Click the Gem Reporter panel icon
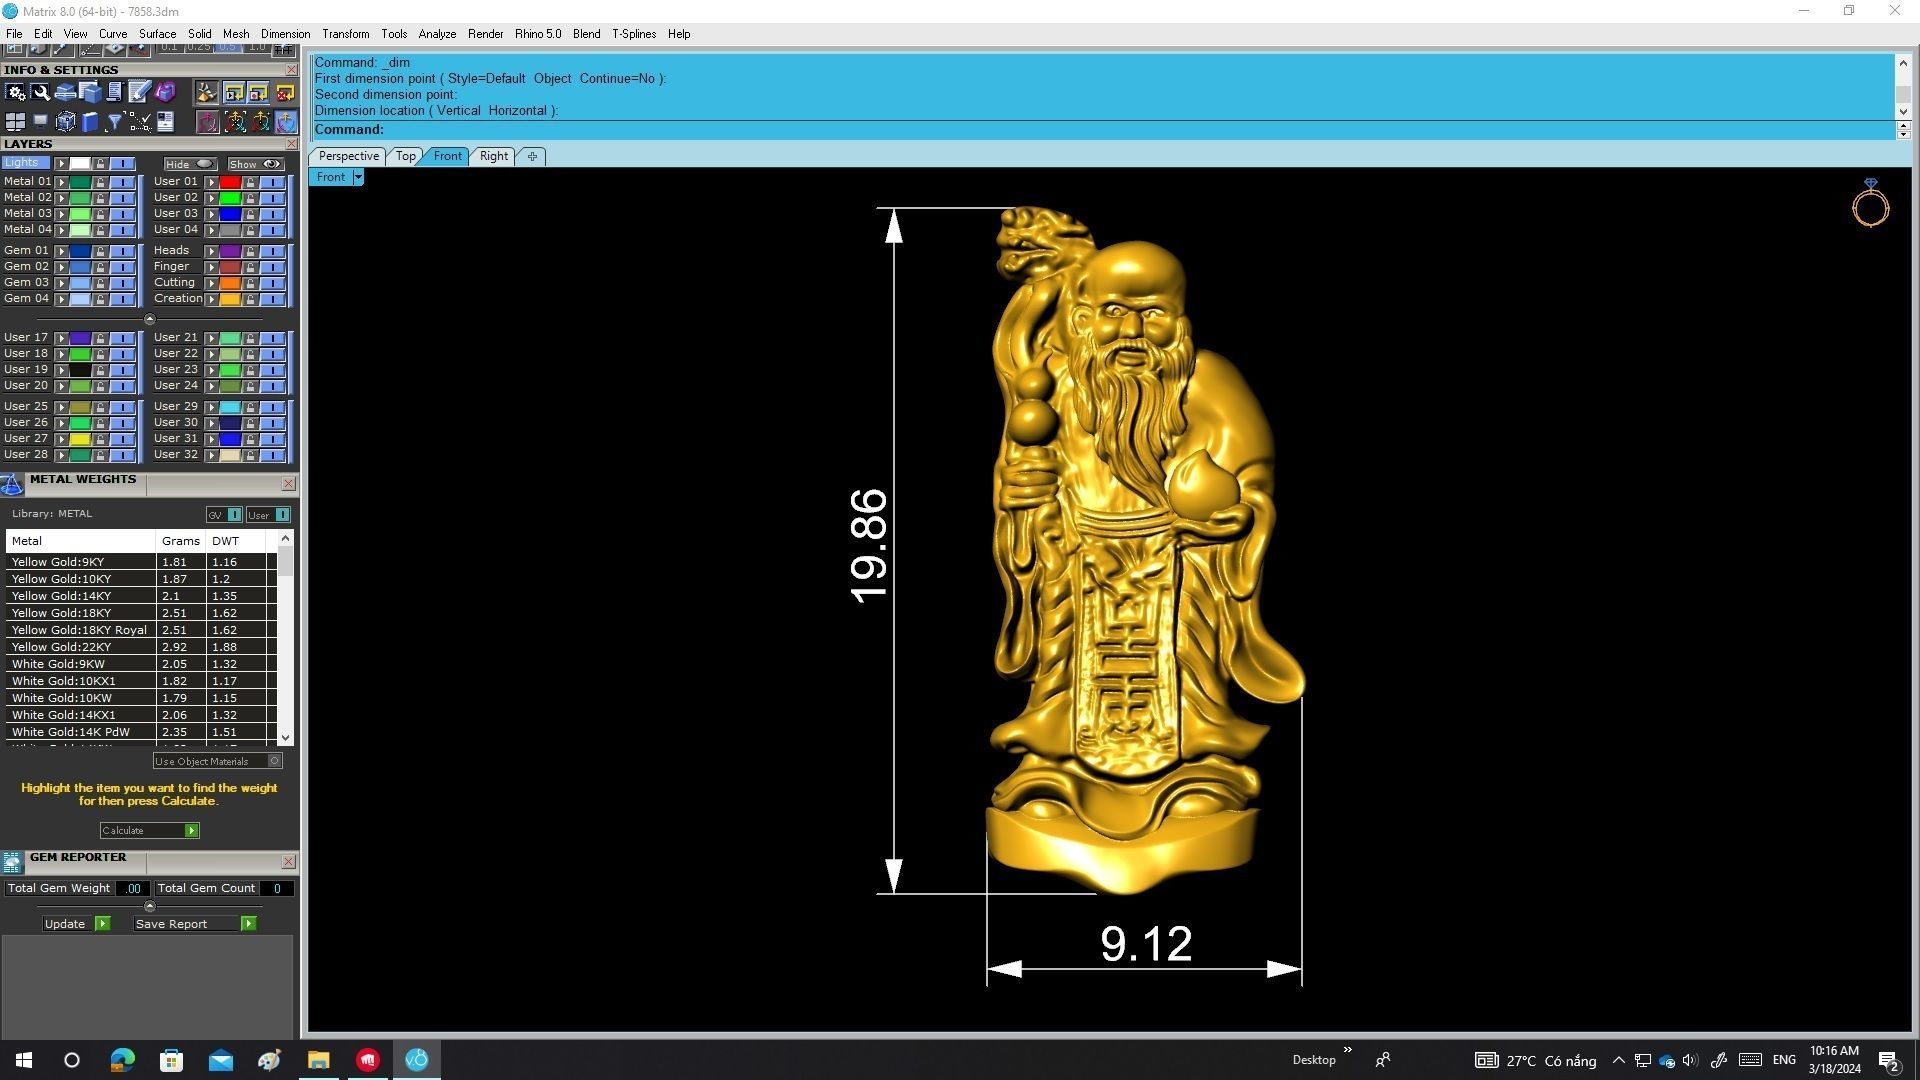The image size is (1920, 1080). (x=12, y=862)
